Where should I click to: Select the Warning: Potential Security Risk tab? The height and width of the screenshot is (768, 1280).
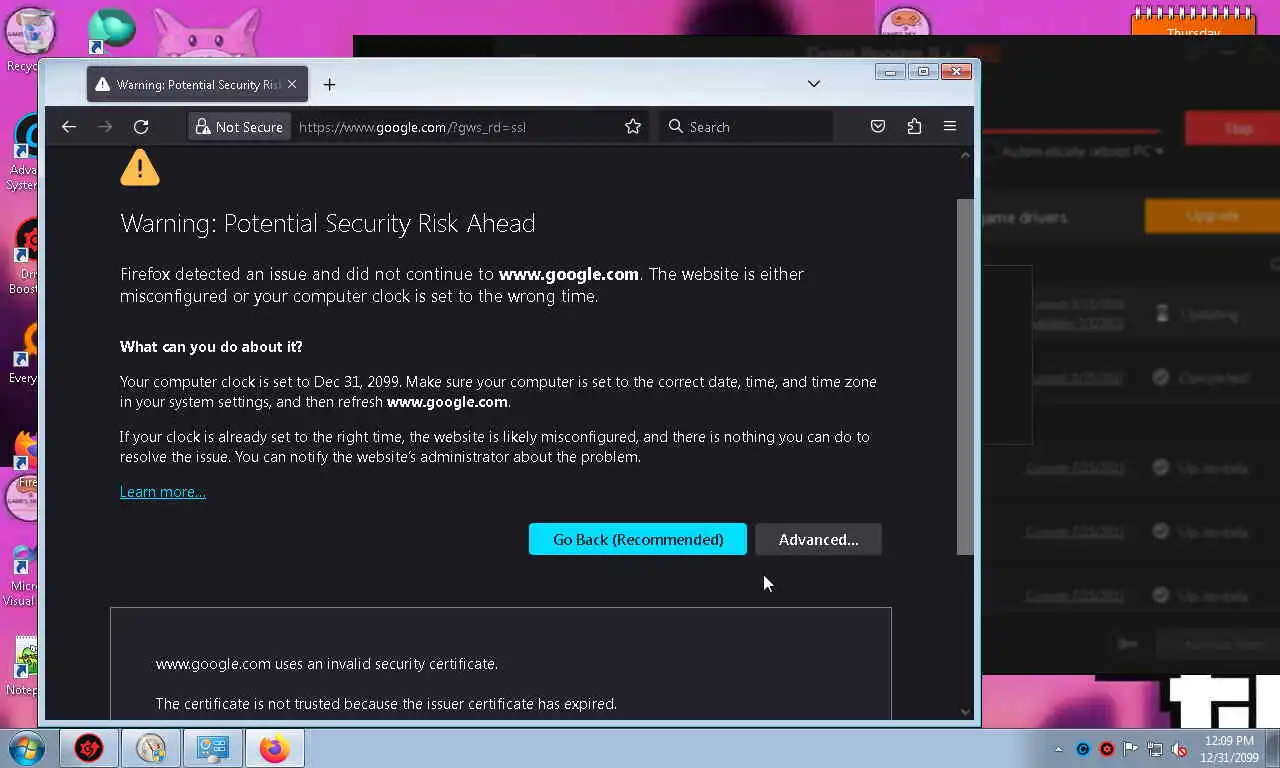pyautogui.click(x=198, y=85)
